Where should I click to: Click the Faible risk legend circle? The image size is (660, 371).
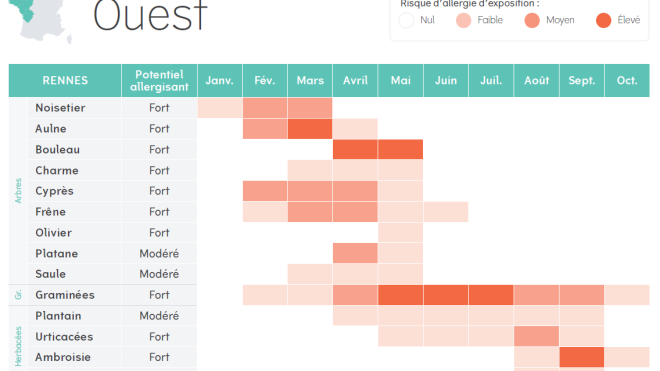pyautogui.click(x=463, y=20)
